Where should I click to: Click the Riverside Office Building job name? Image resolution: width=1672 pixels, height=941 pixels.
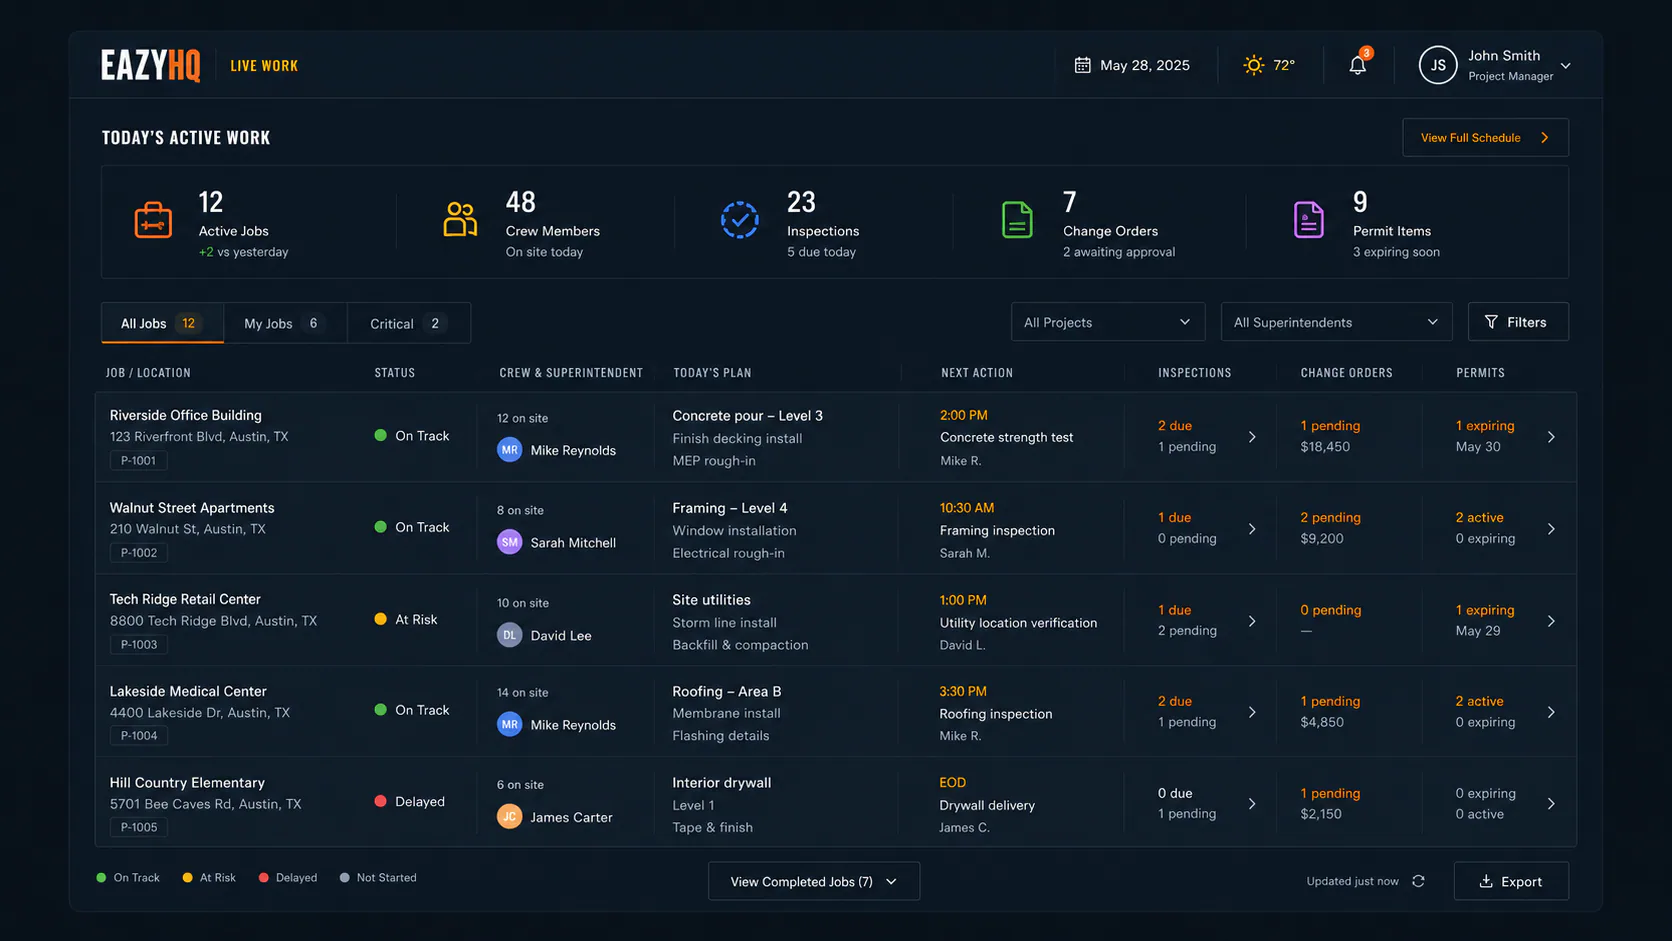coord(186,415)
